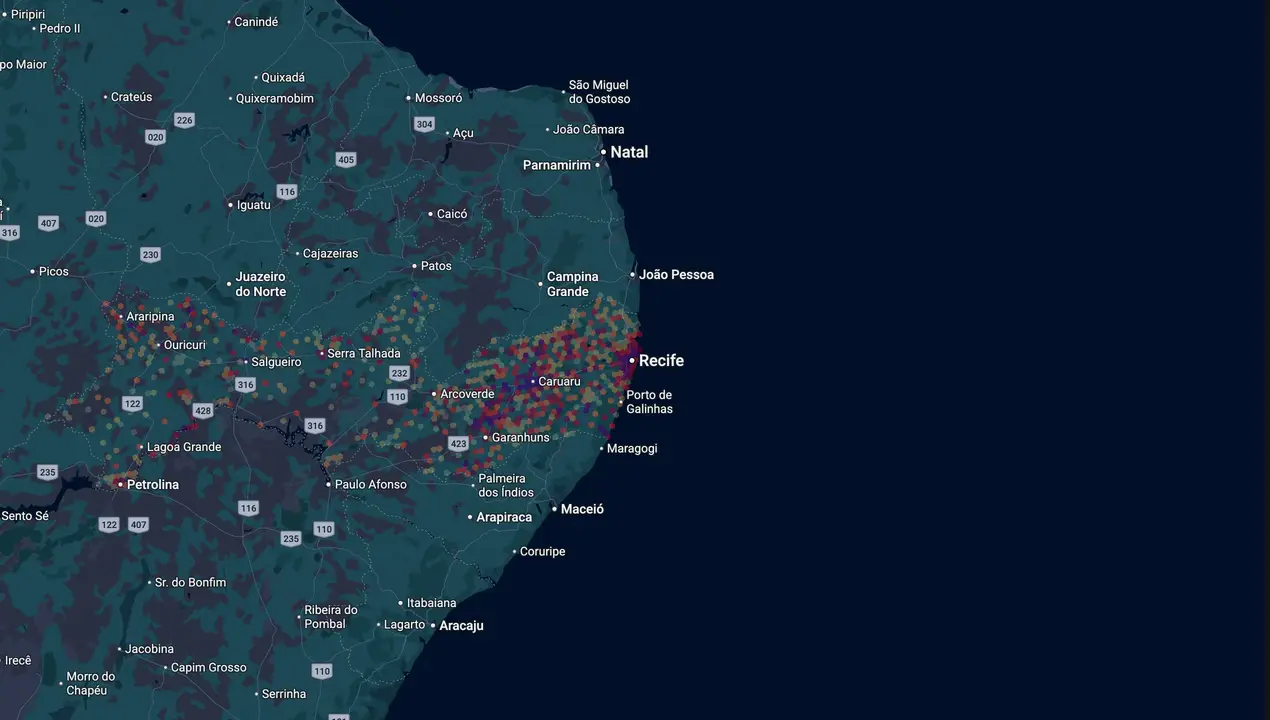Image resolution: width=1270 pixels, height=720 pixels.
Task: Click the 232 highway shield
Action: coord(400,373)
